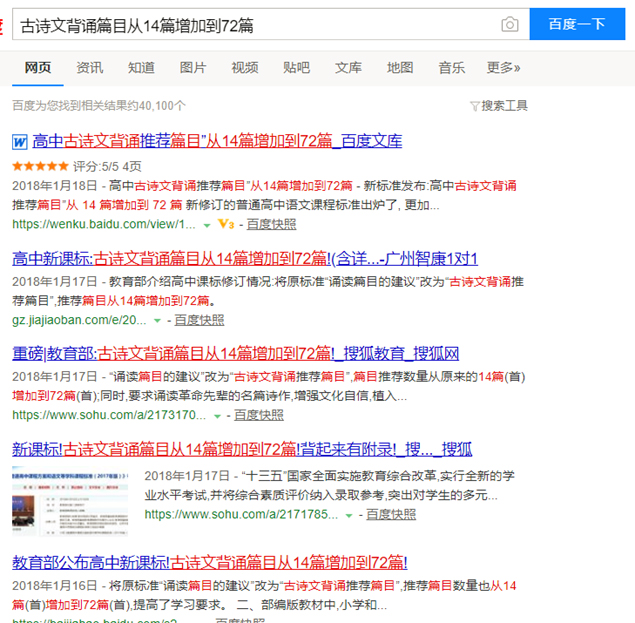The image size is (635, 623).
Task: Click the V3 credibility badge icon
Action: pos(226,224)
